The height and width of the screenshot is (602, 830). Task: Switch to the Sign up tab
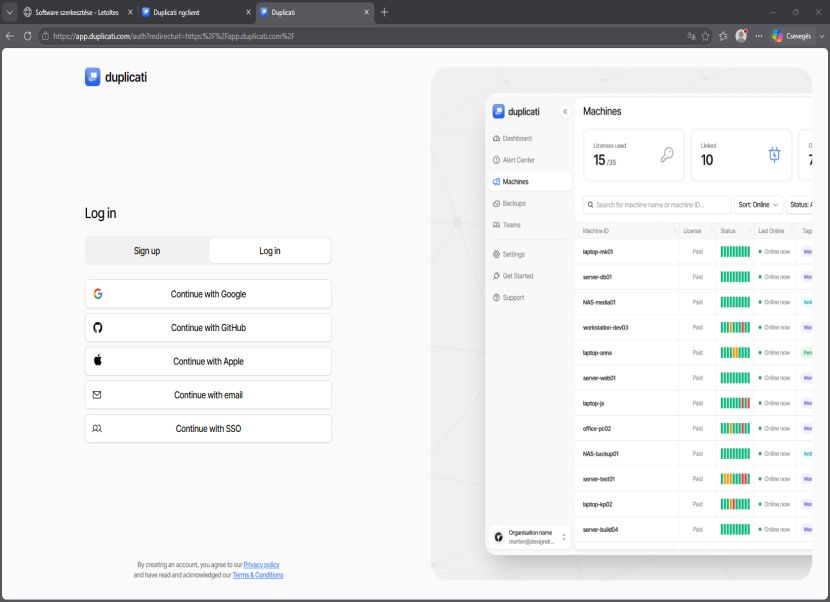(x=147, y=250)
